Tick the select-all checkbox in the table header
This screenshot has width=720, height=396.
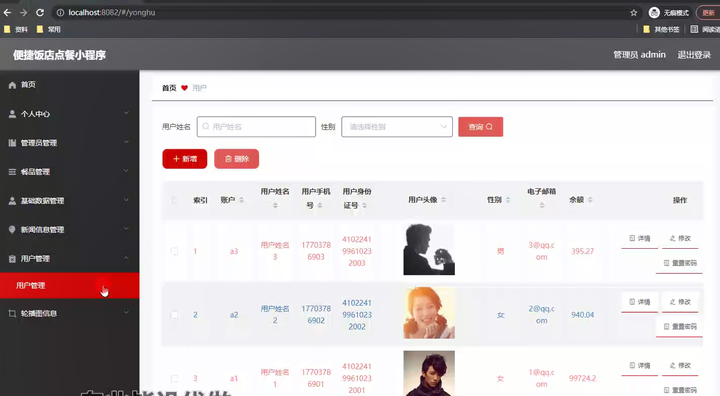(174, 200)
